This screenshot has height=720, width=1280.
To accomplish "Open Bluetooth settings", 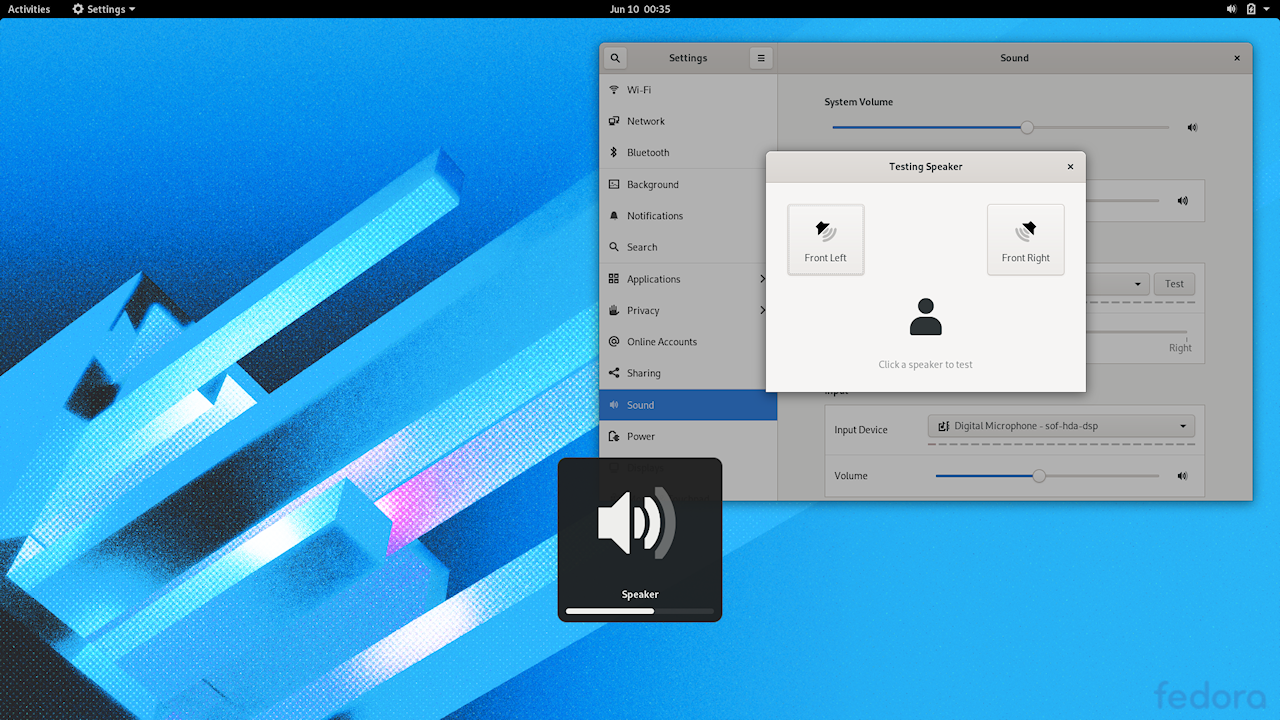I will [688, 153].
